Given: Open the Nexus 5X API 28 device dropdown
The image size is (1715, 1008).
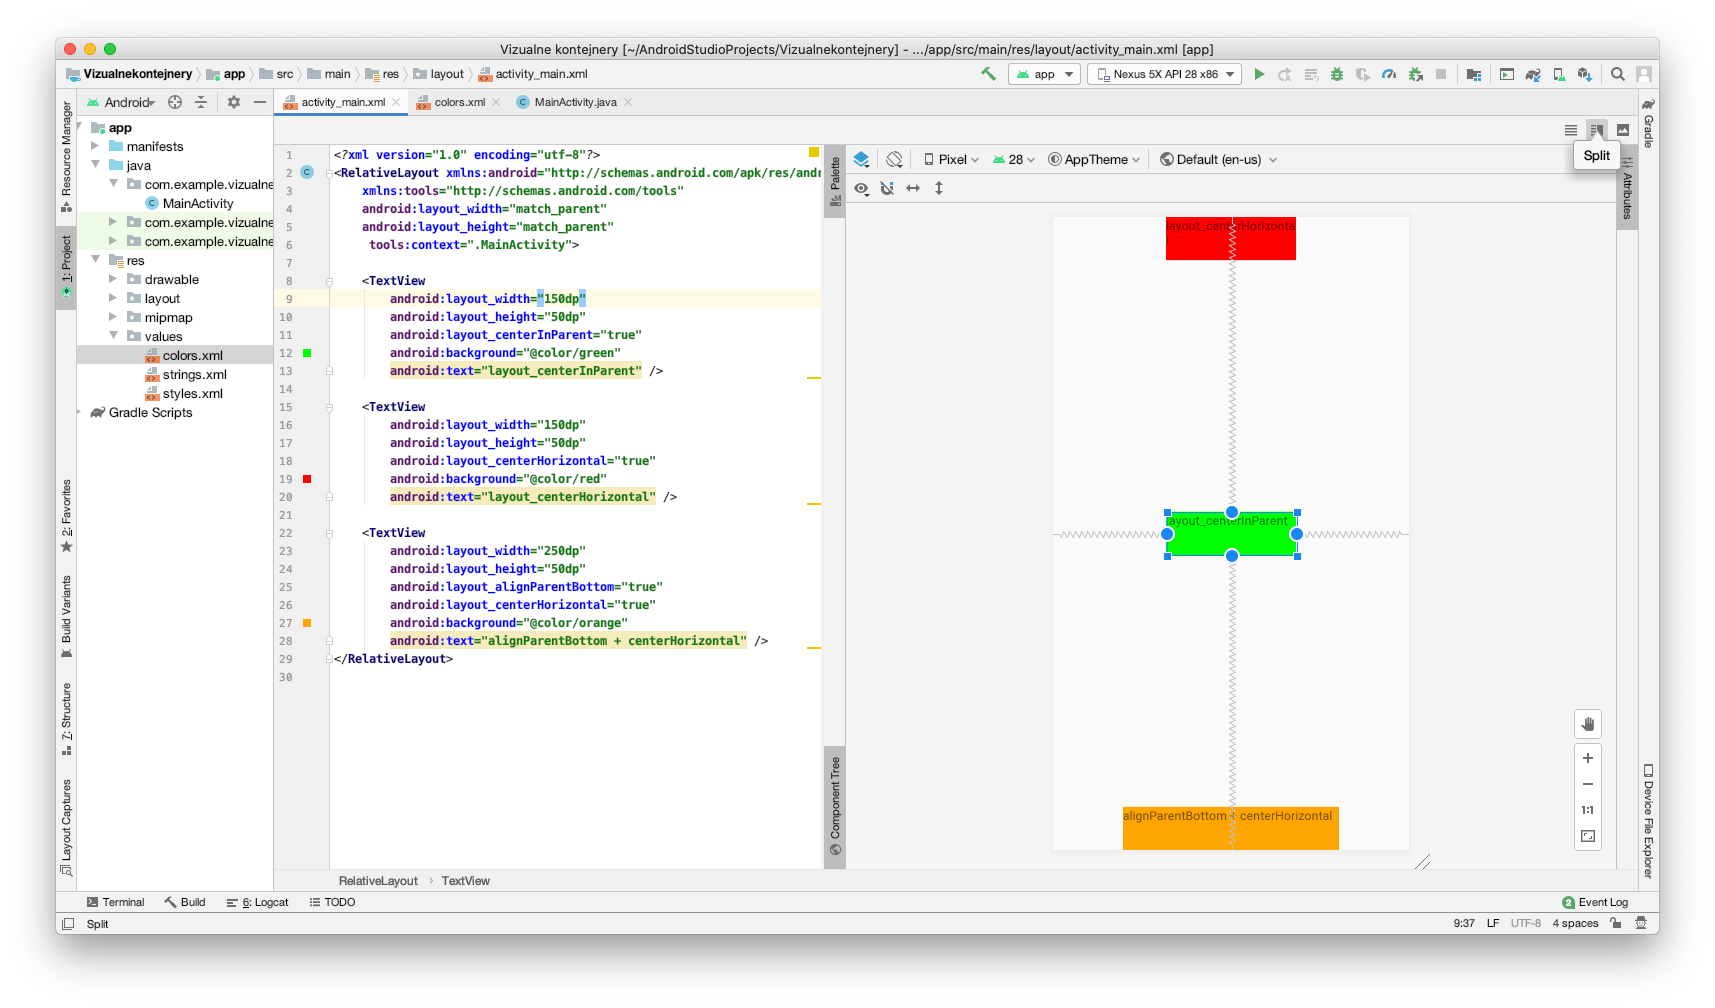Looking at the screenshot, I should click(x=1165, y=74).
